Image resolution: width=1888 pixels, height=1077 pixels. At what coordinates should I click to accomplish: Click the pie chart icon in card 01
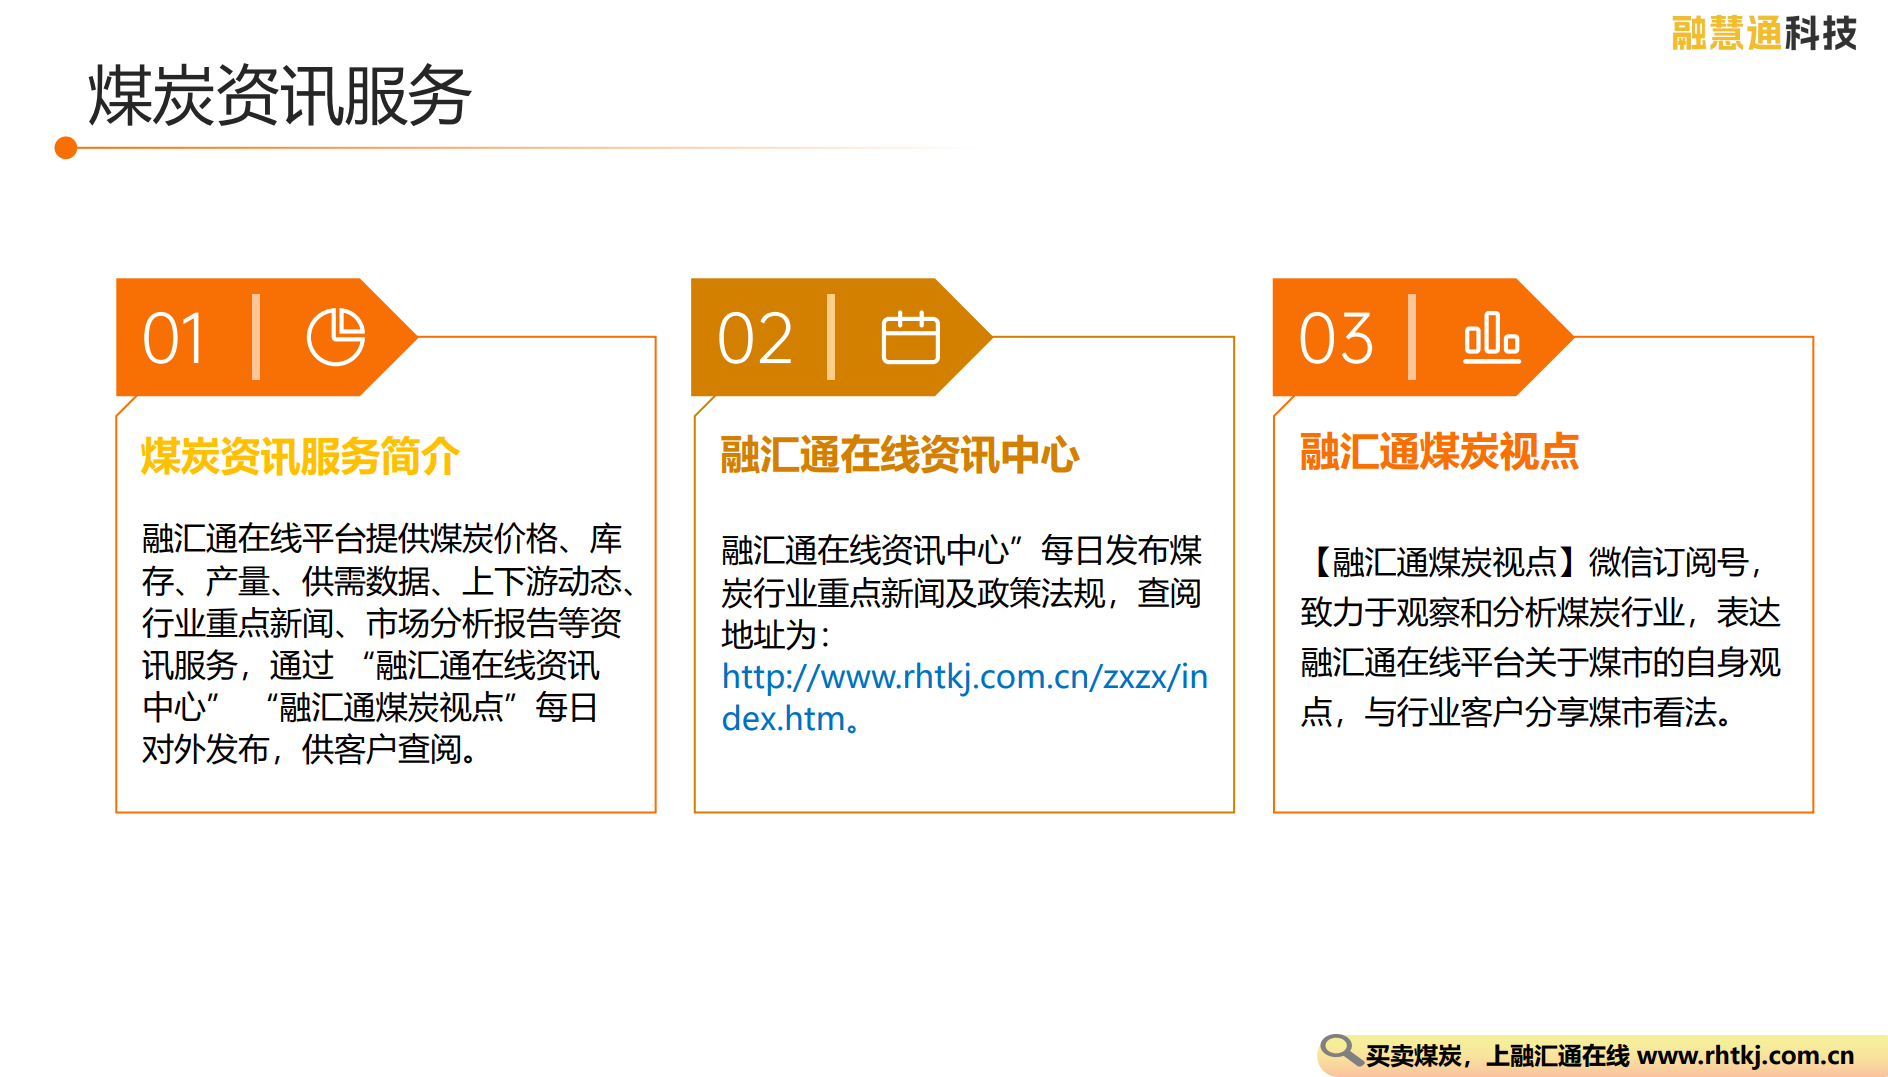336,337
